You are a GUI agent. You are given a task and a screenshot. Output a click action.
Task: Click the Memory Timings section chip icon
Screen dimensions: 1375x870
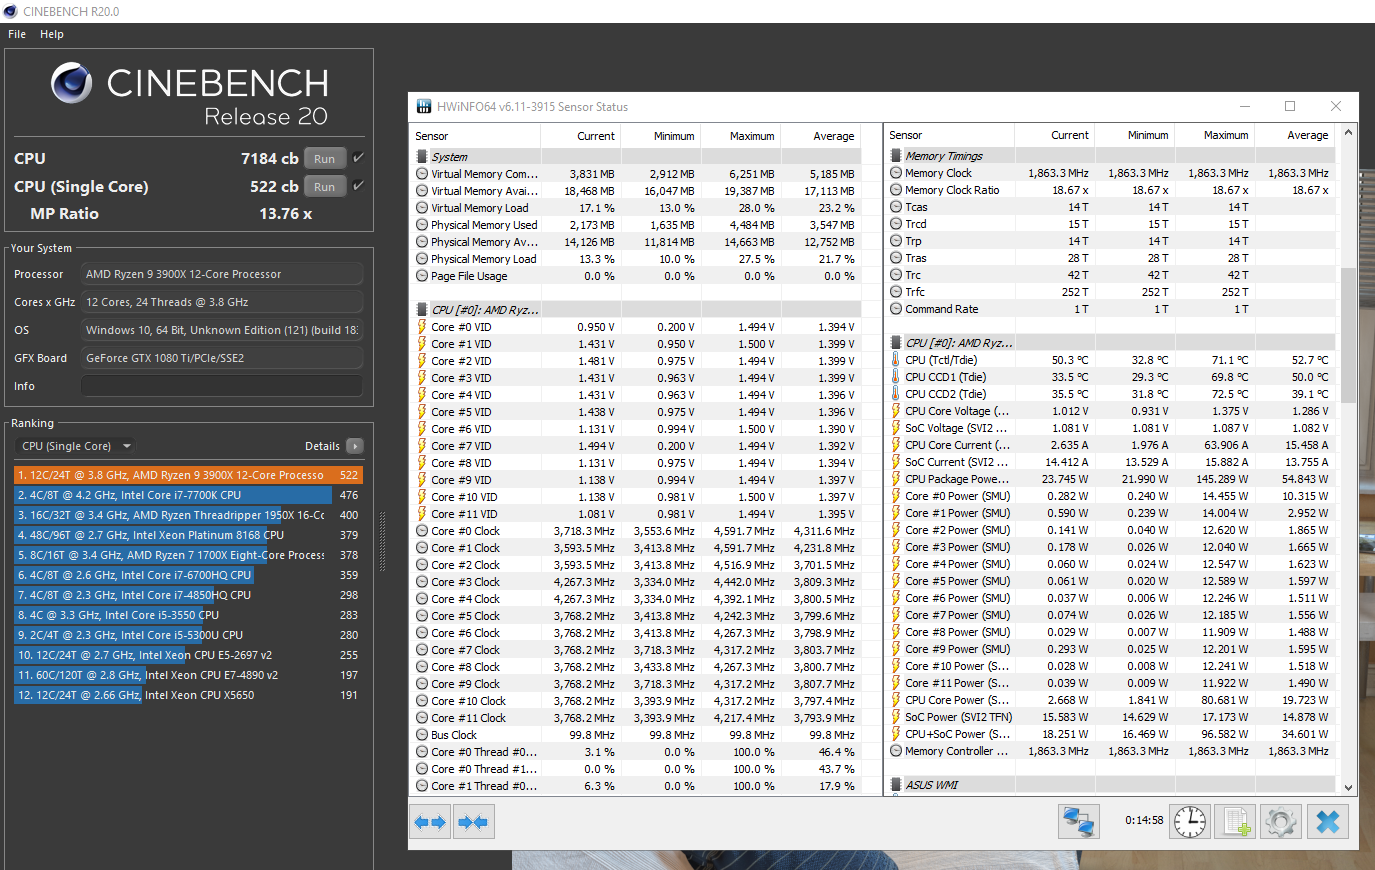pyautogui.click(x=897, y=156)
